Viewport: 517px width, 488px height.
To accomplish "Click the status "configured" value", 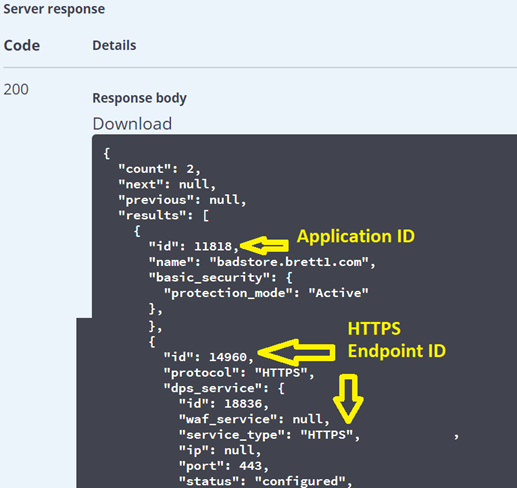I will [x=300, y=481].
